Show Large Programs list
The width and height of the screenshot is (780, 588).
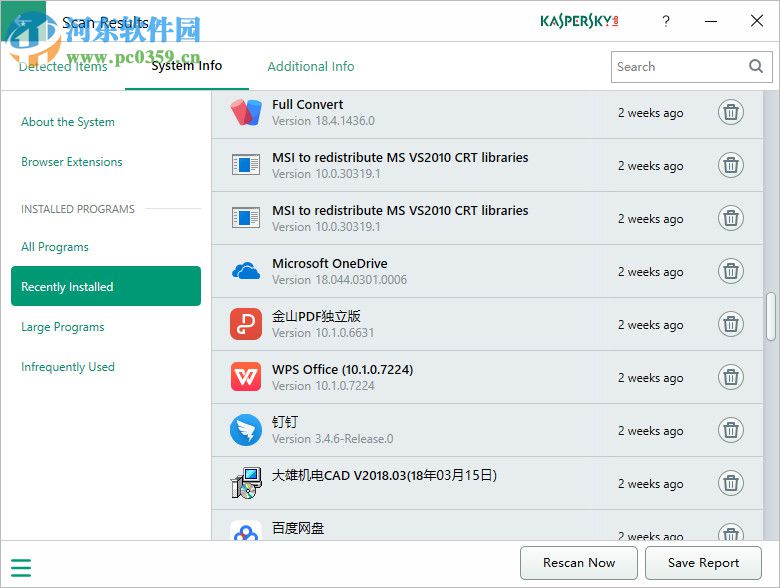pyautogui.click(x=63, y=327)
